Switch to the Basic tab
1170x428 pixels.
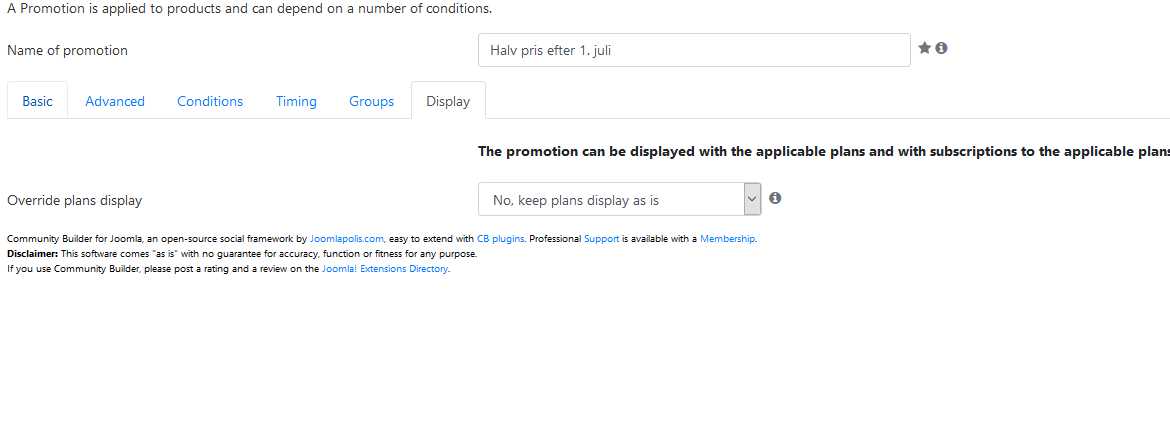(37, 101)
